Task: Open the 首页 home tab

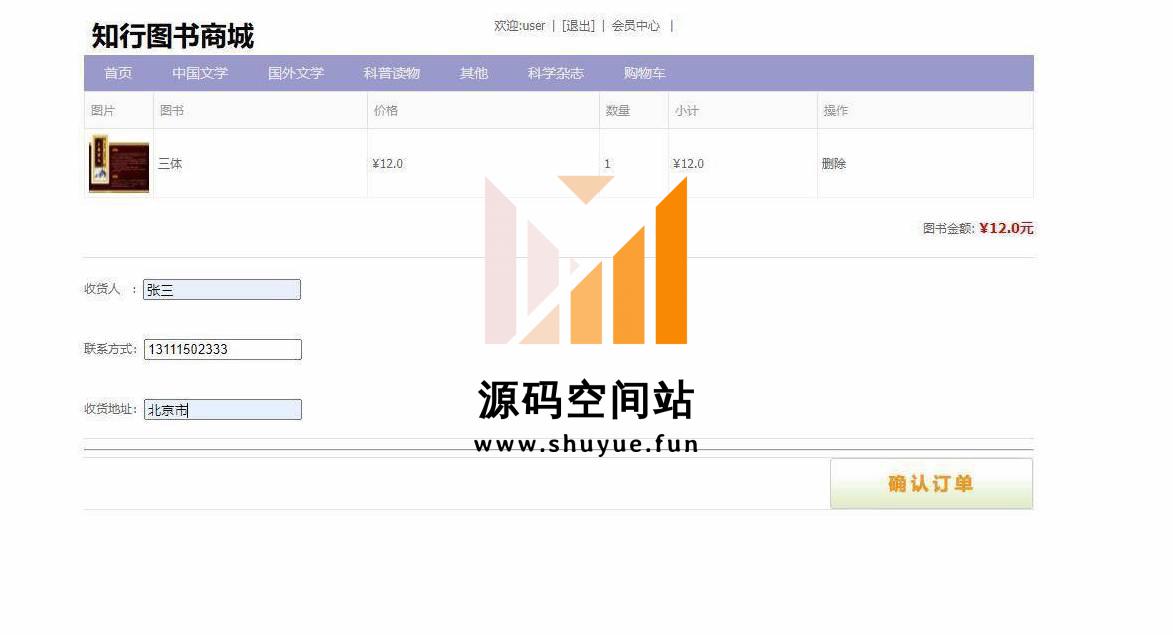Action: 118,73
